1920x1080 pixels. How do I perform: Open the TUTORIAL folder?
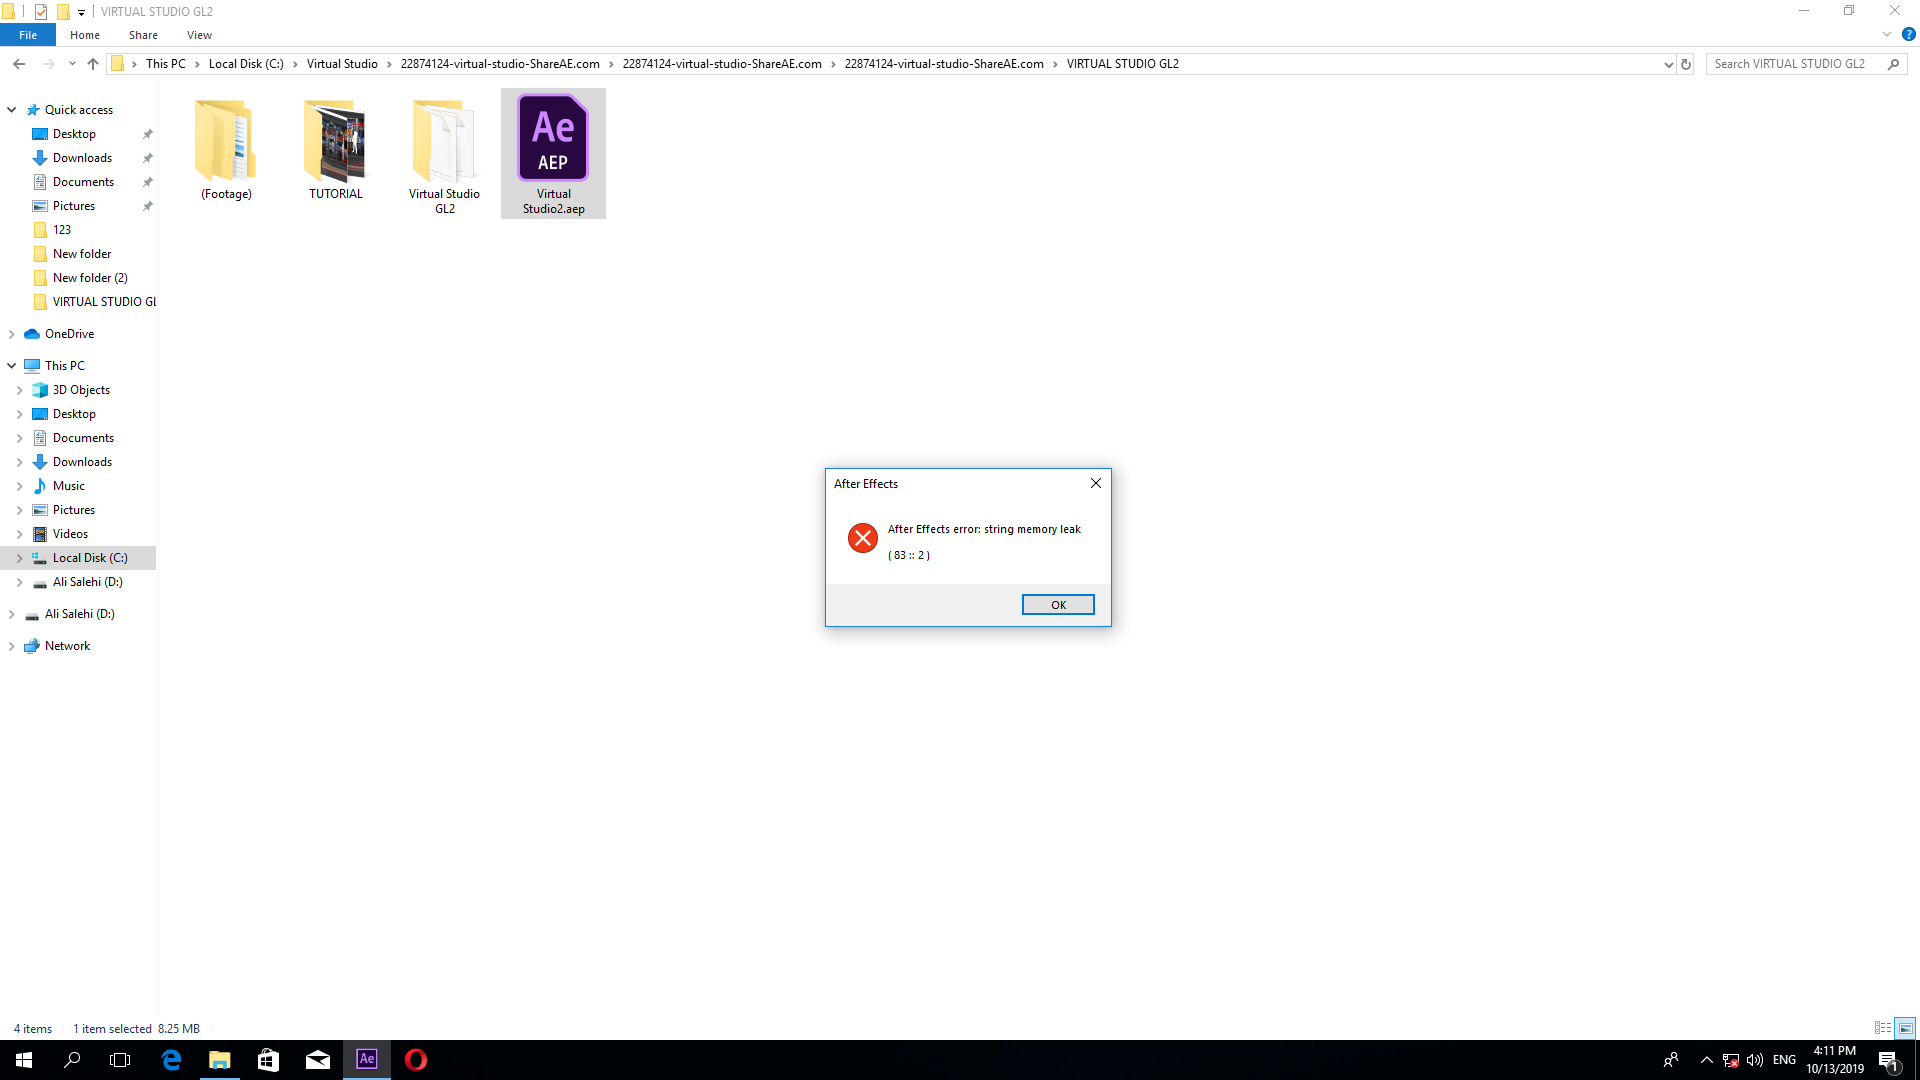coord(336,141)
